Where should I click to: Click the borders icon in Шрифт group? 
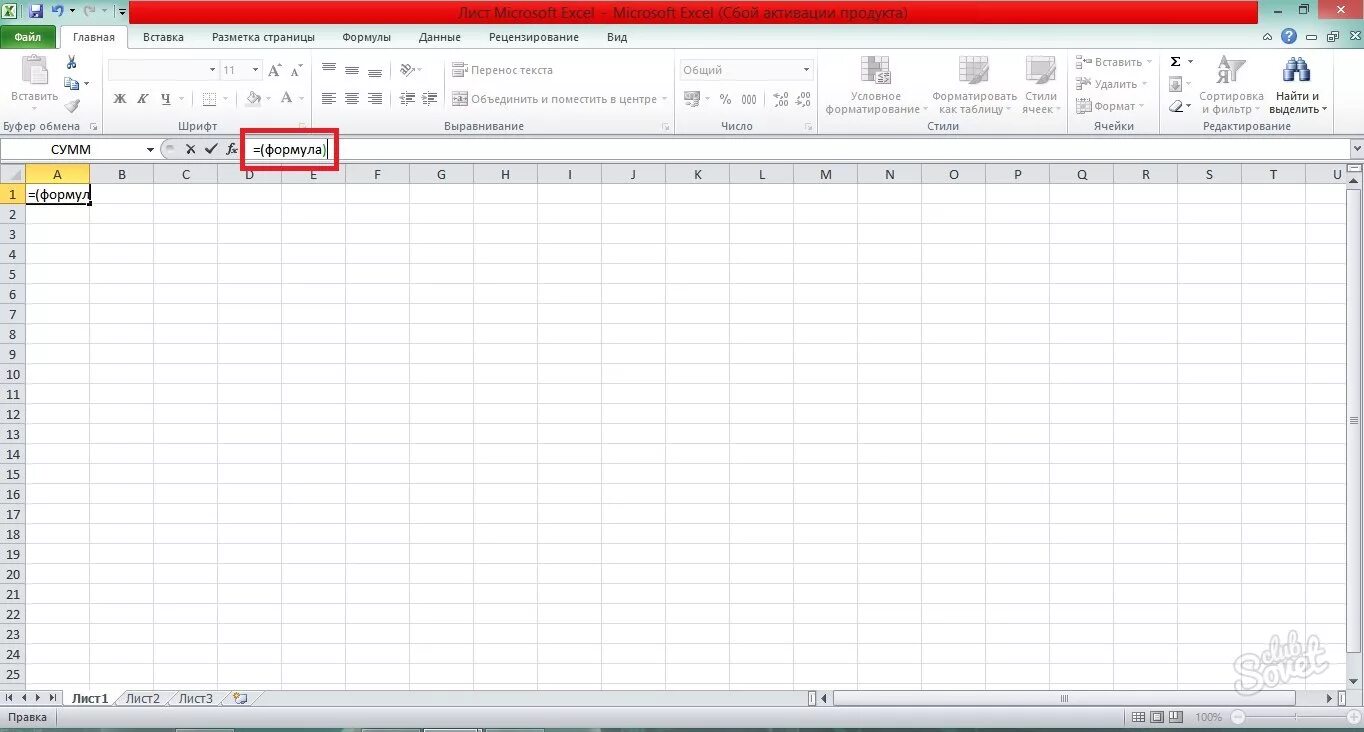click(x=209, y=99)
